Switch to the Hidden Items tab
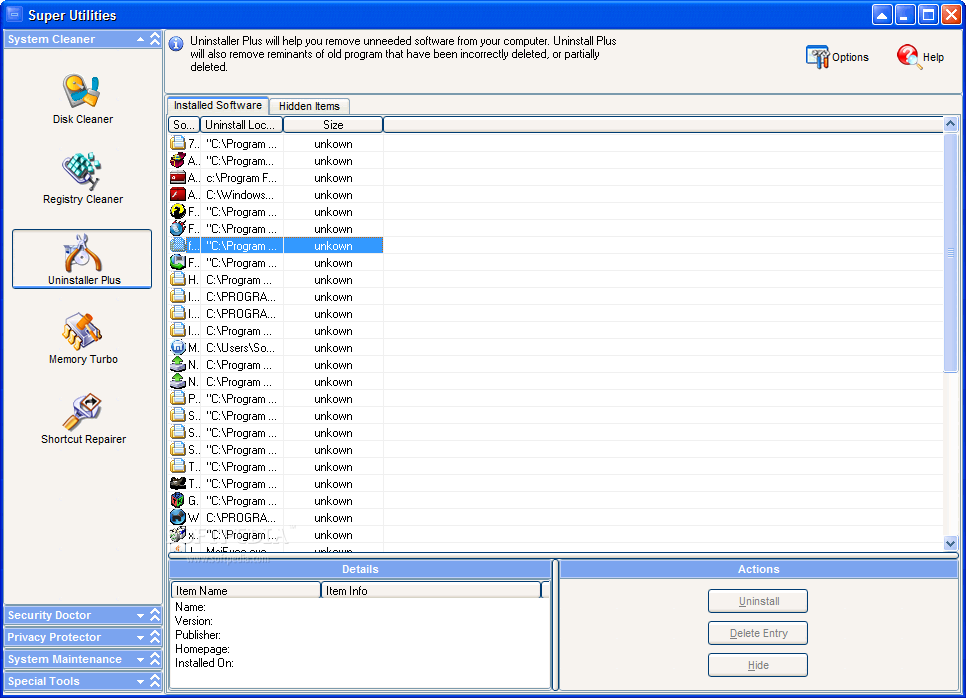 pos(309,106)
